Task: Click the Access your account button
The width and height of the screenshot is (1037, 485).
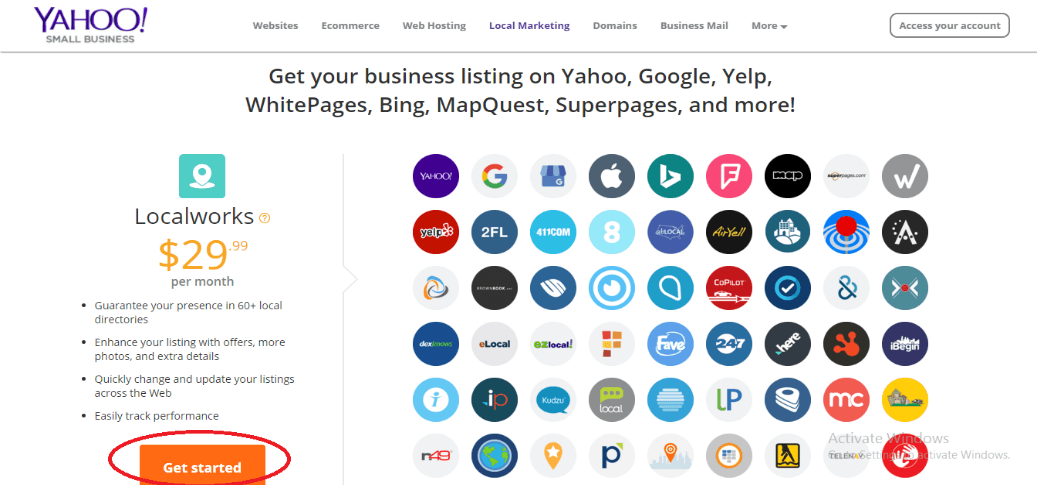Action: (x=950, y=25)
